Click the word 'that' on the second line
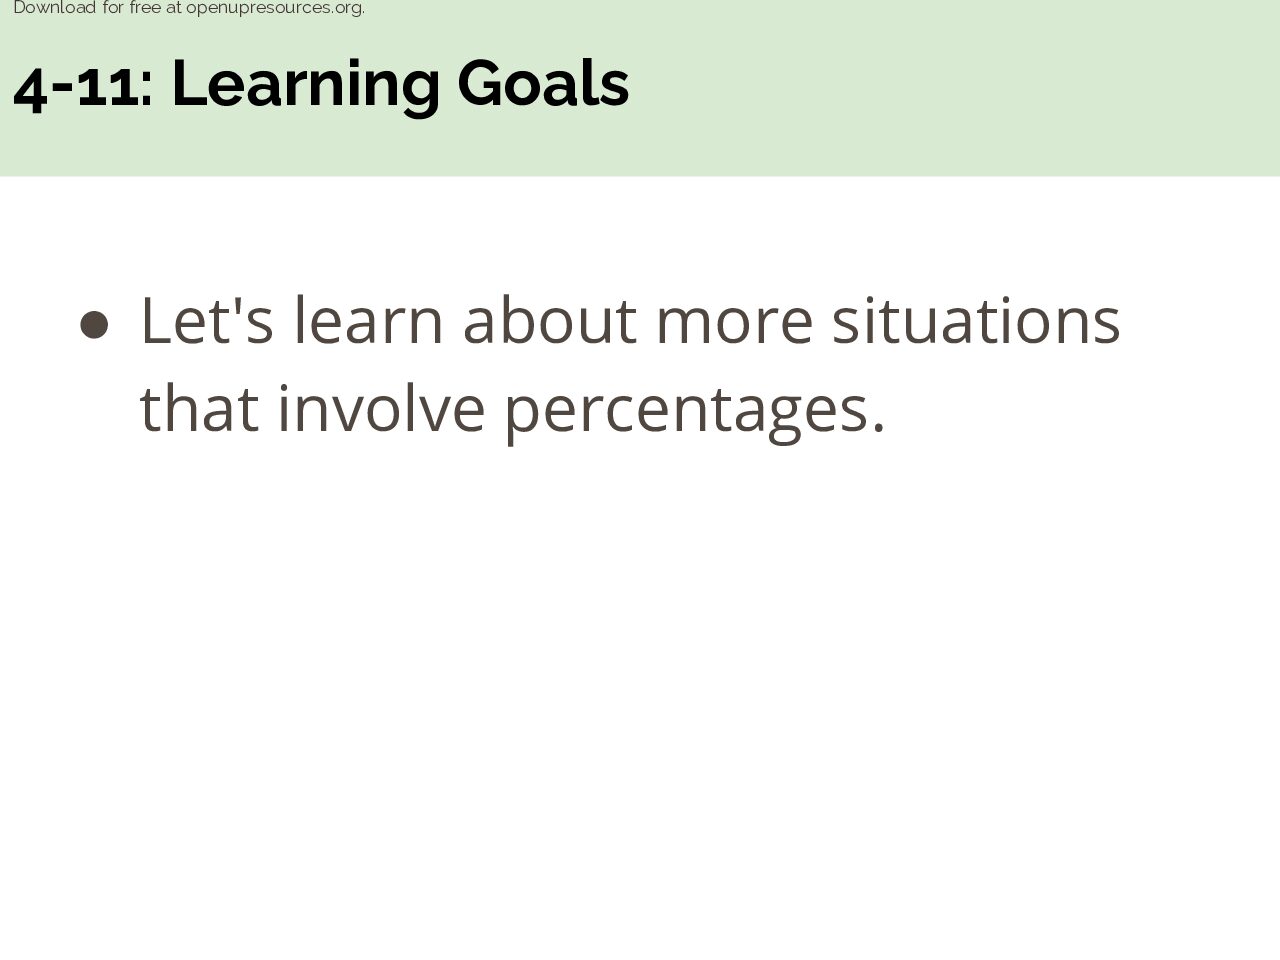The width and height of the screenshot is (1280, 960). 199,407
